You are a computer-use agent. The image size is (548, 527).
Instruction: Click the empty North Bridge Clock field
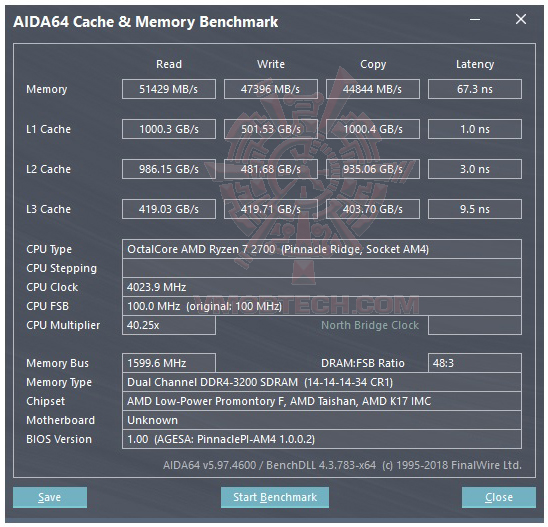tap(475, 325)
